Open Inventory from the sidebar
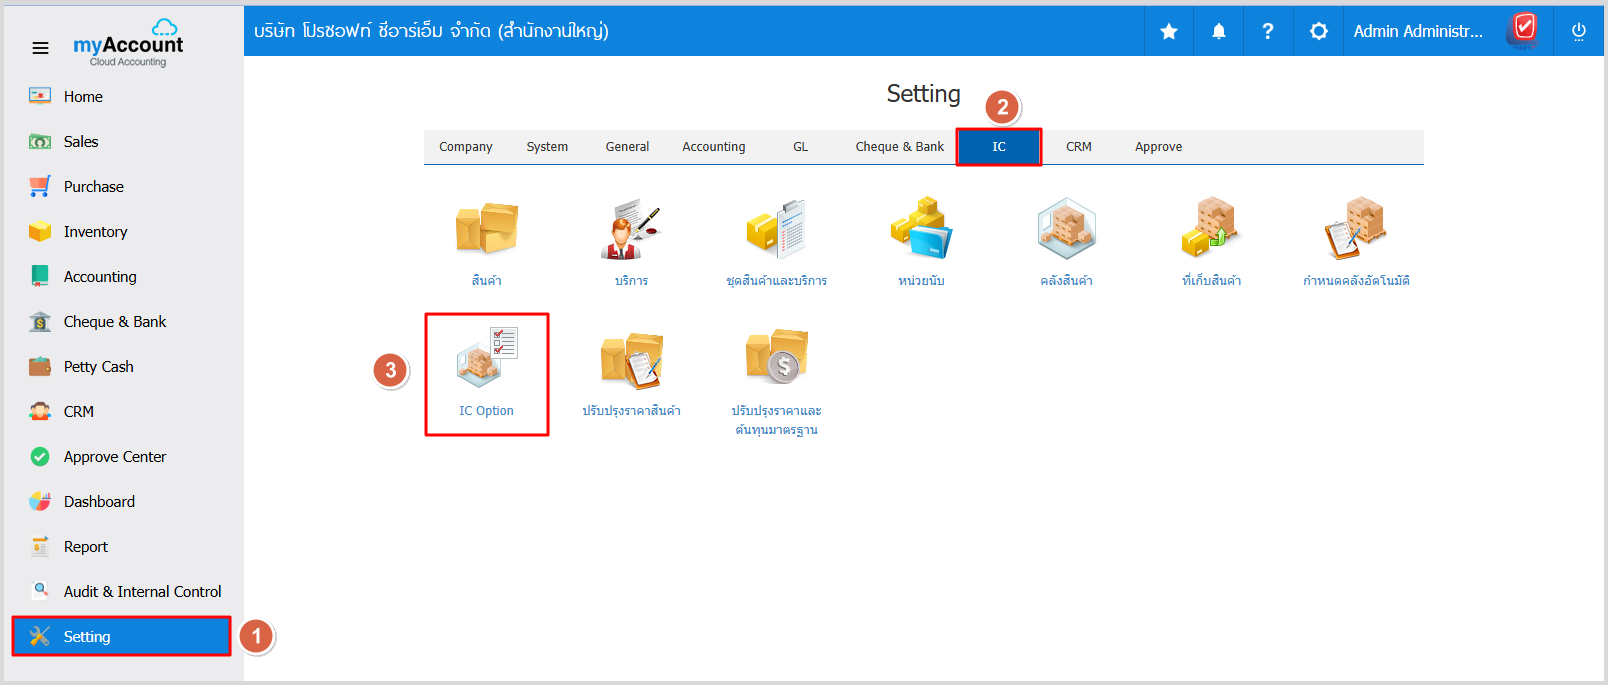This screenshot has width=1608, height=685. click(95, 232)
